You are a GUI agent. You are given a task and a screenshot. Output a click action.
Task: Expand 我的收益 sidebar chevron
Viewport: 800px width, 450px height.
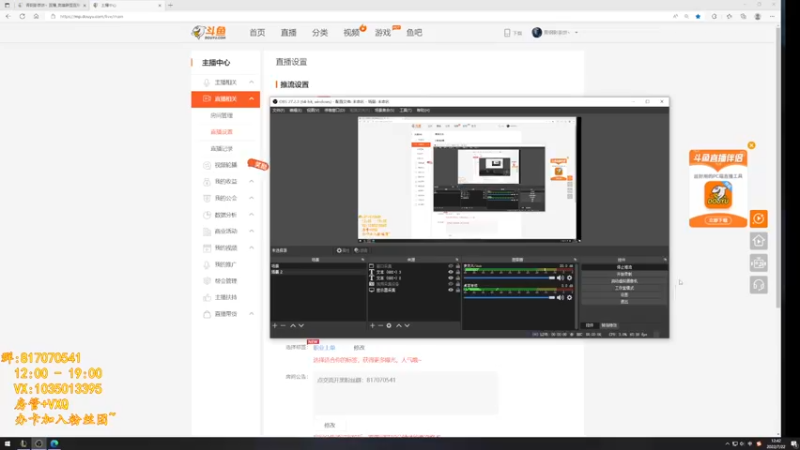click(x=252, y=182)
